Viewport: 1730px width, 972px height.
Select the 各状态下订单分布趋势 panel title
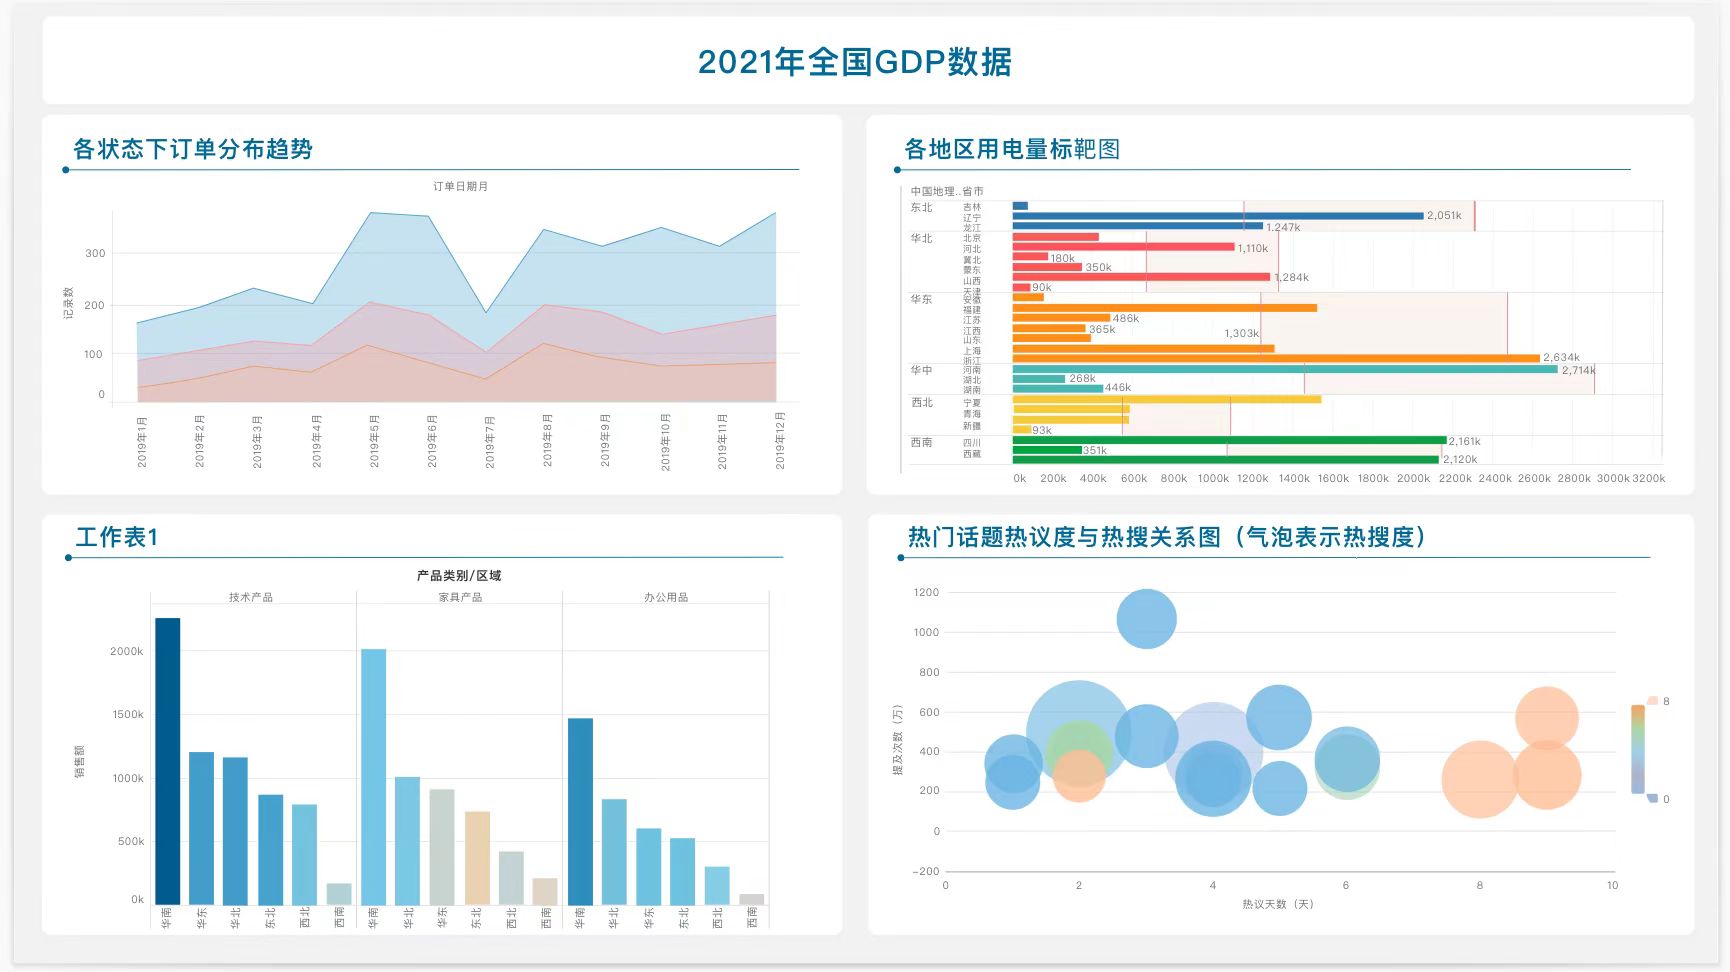coord(193,149)
